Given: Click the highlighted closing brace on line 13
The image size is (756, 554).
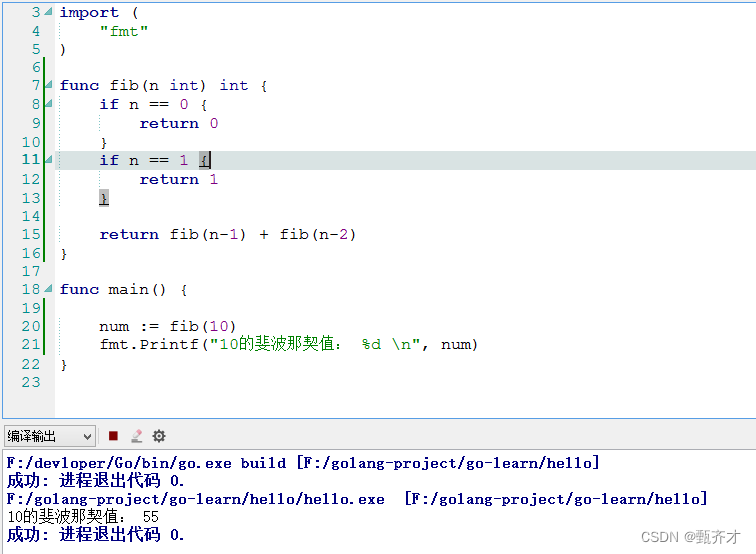Looking at the screenshot, I should pyautogui.click(x=104, y=198).
